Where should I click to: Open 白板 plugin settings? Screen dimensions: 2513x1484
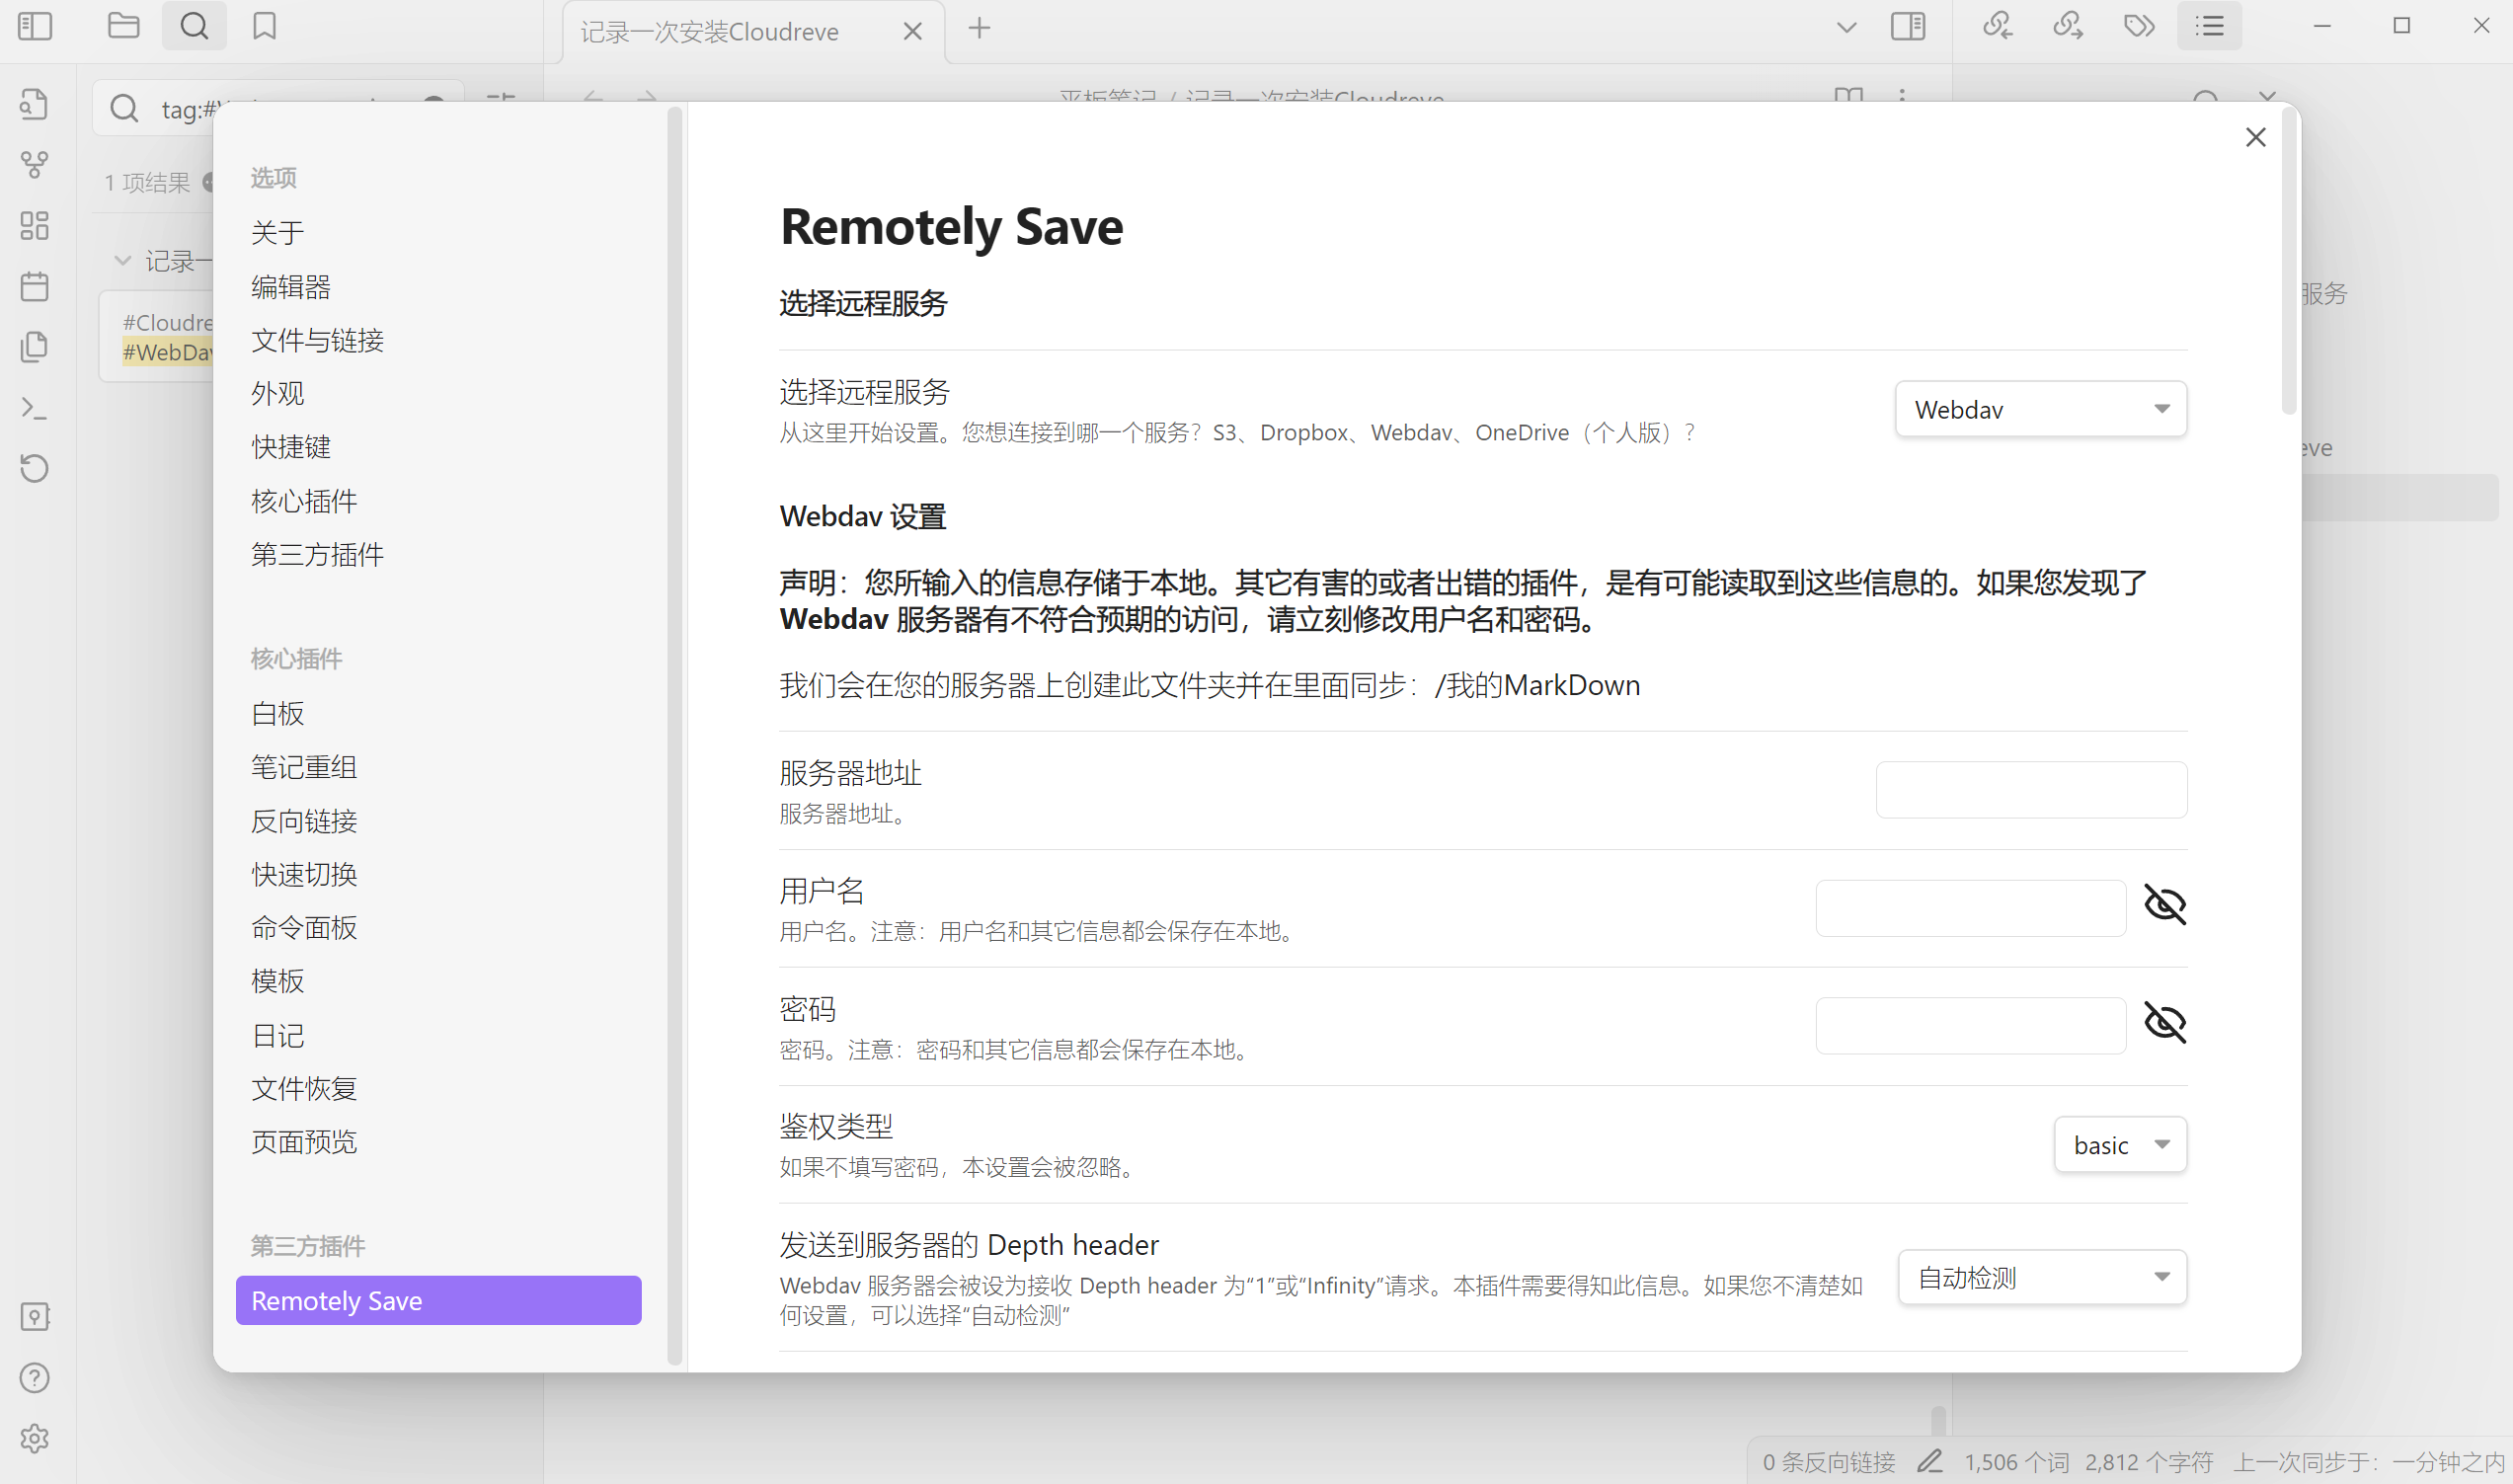click(277, 714)
